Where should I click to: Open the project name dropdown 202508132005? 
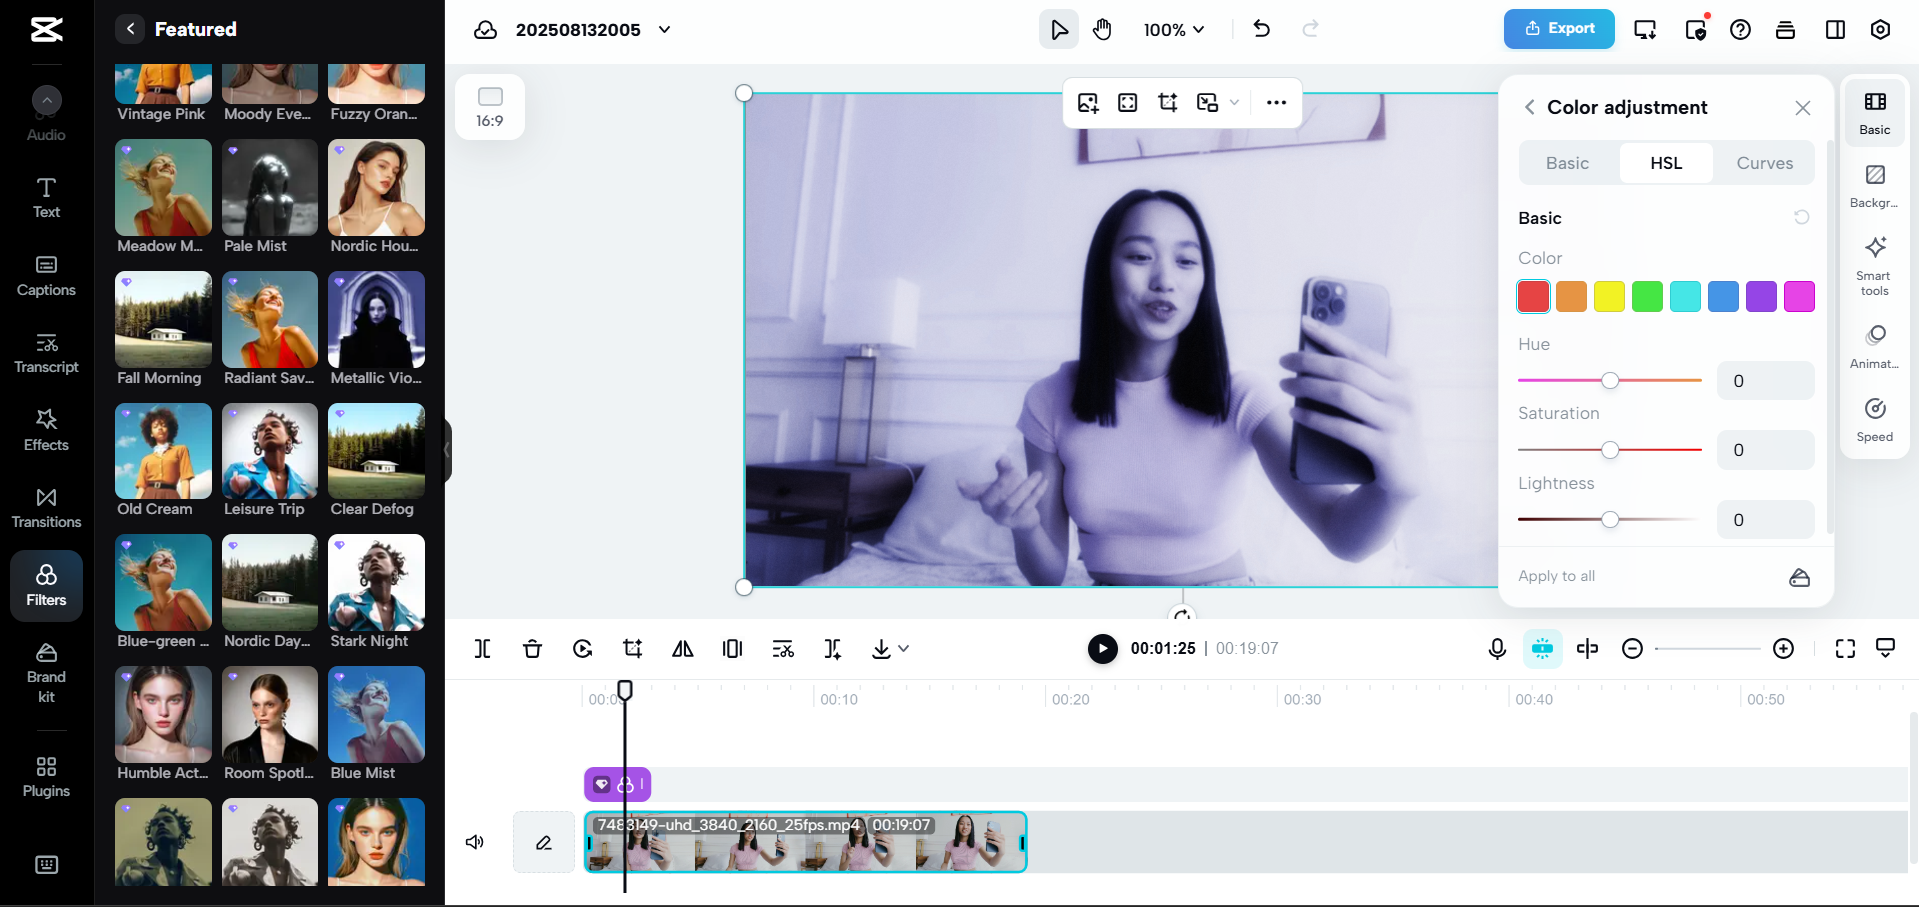tap(663, 29)
